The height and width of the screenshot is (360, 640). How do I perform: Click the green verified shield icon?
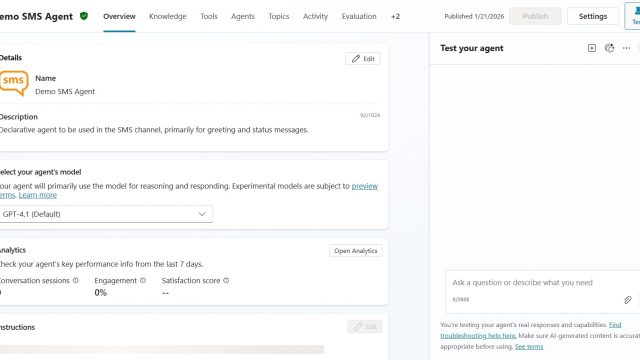tap(84, 16)
